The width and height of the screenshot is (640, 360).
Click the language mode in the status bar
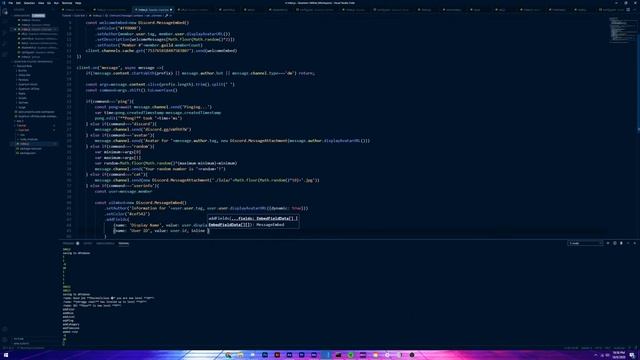point(619,348)
